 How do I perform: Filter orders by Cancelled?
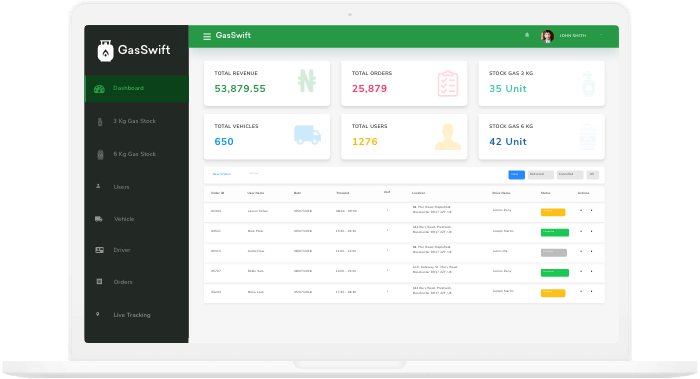(570, 175)
